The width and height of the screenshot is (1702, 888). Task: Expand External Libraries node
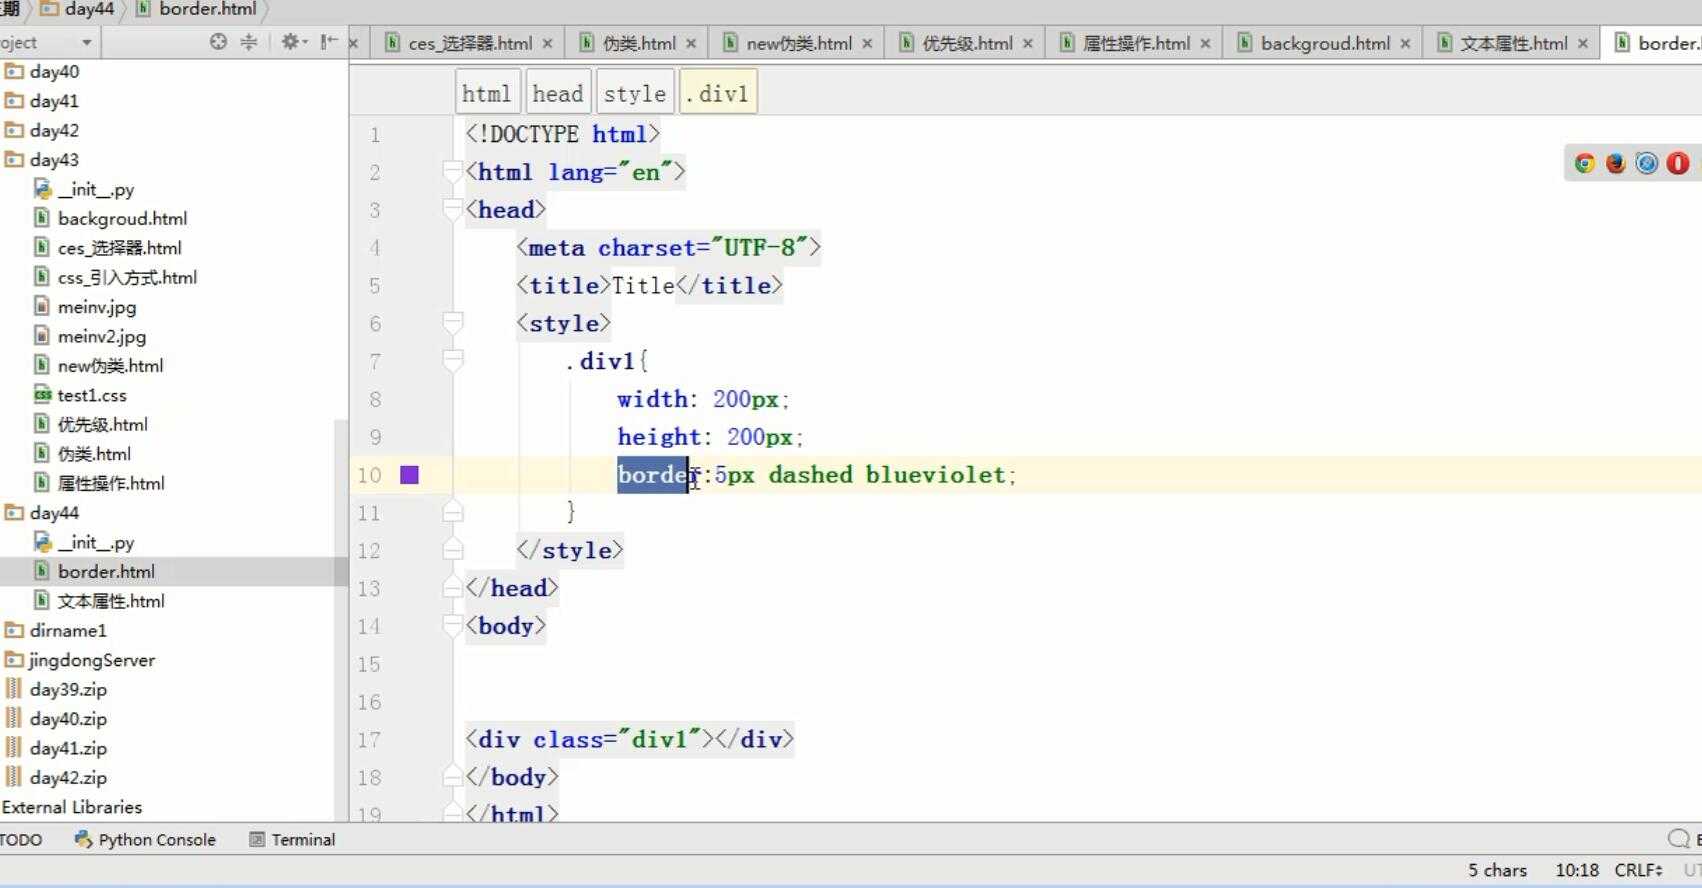72,807
